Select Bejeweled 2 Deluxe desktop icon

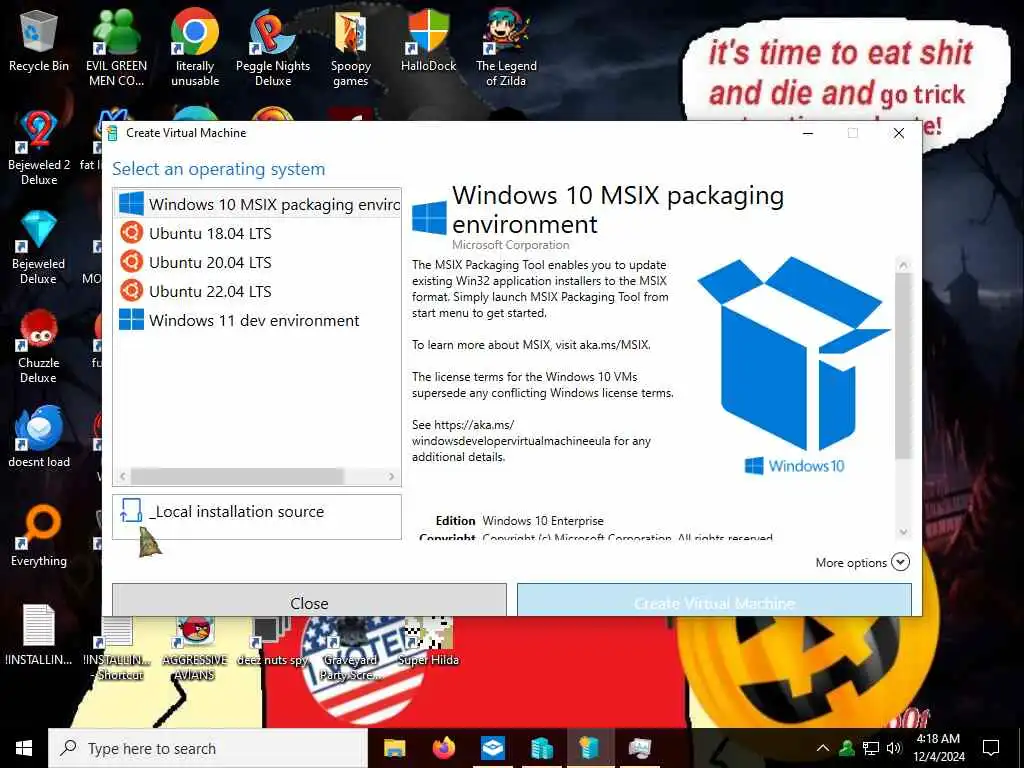39,148
